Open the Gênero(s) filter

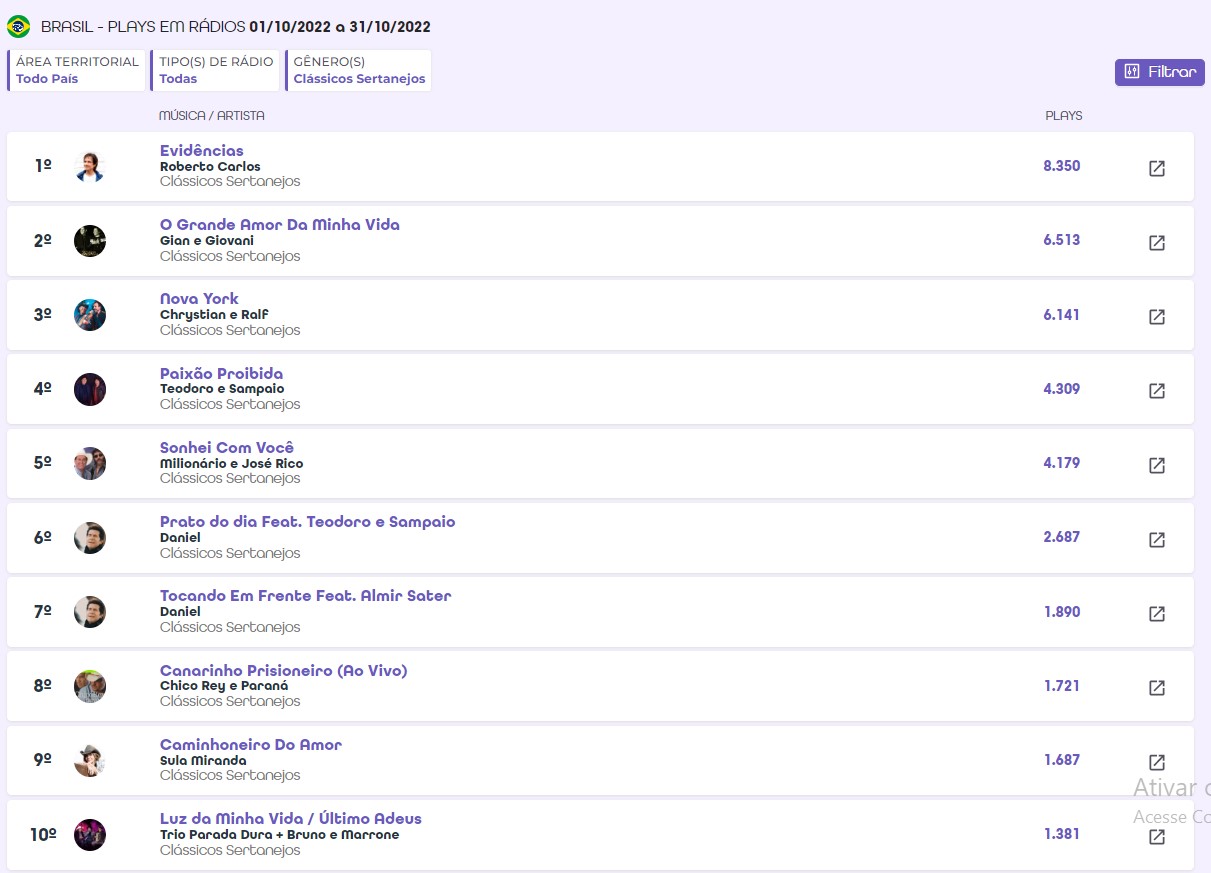tap(359, 70)
